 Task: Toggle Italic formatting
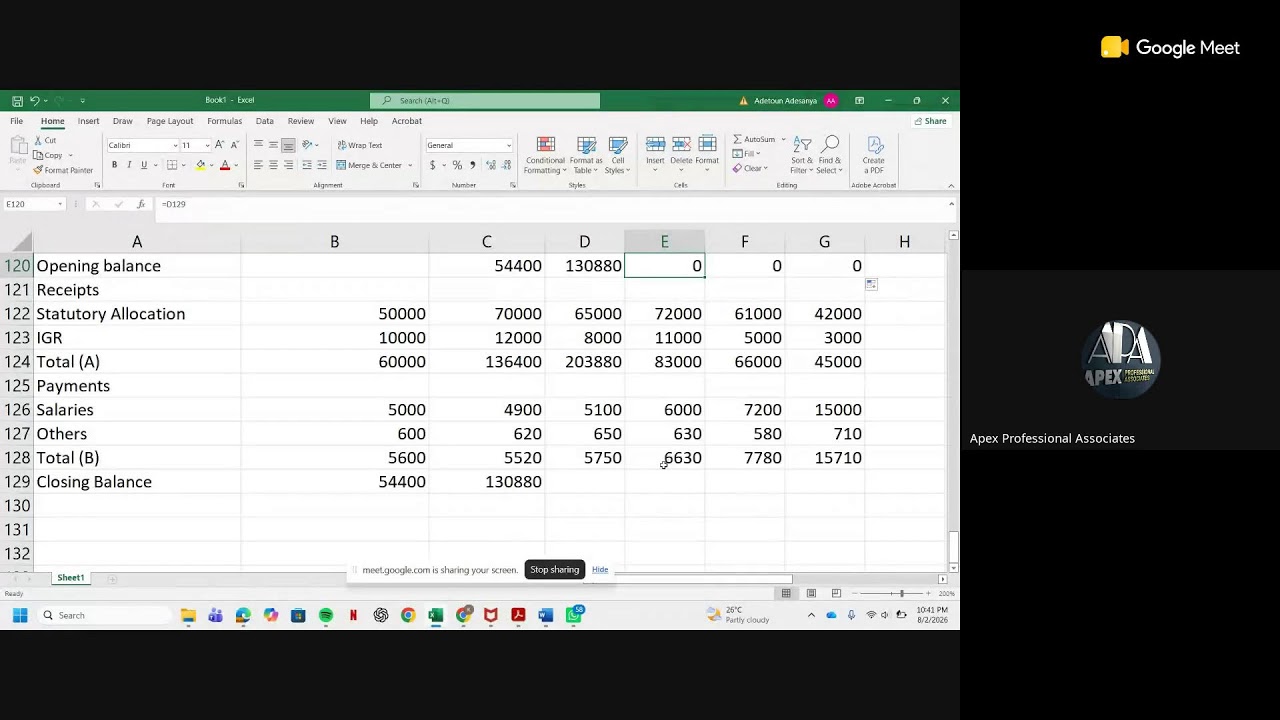pos(129,165)
